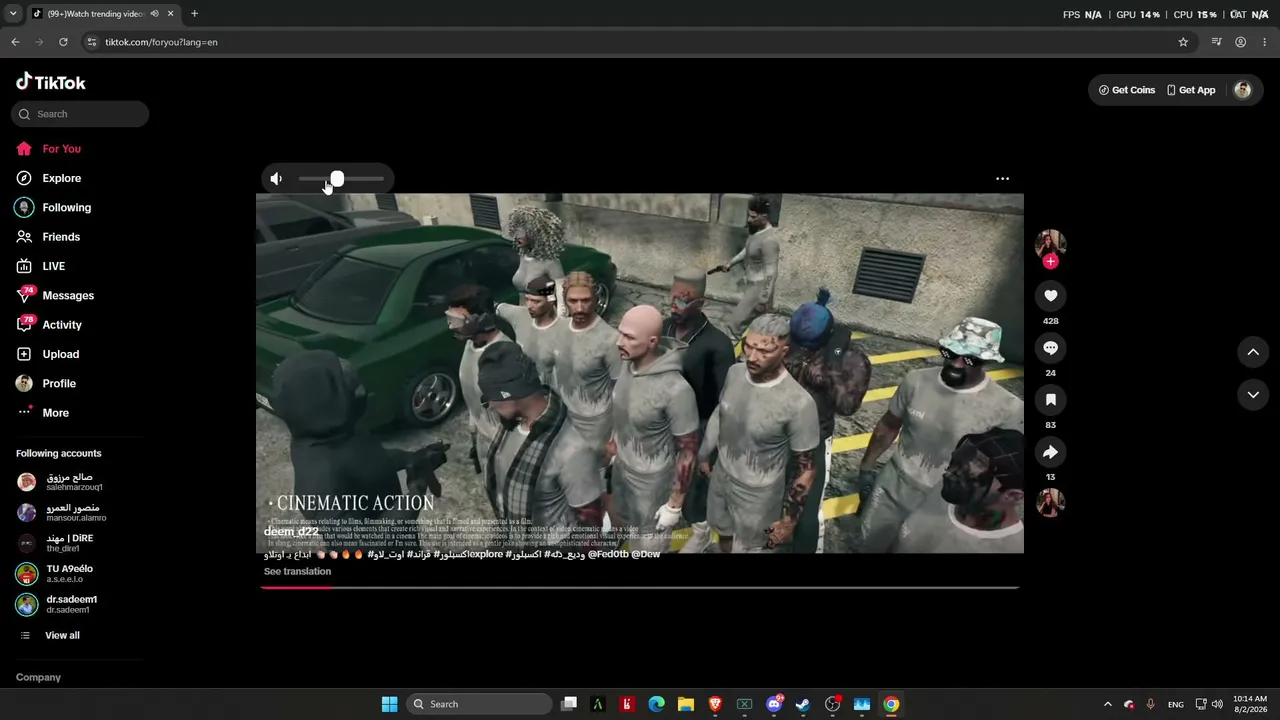This screenshot has height=720, width=1280.
Task: Open Steam from the taskbar
Action: (803, 704)
